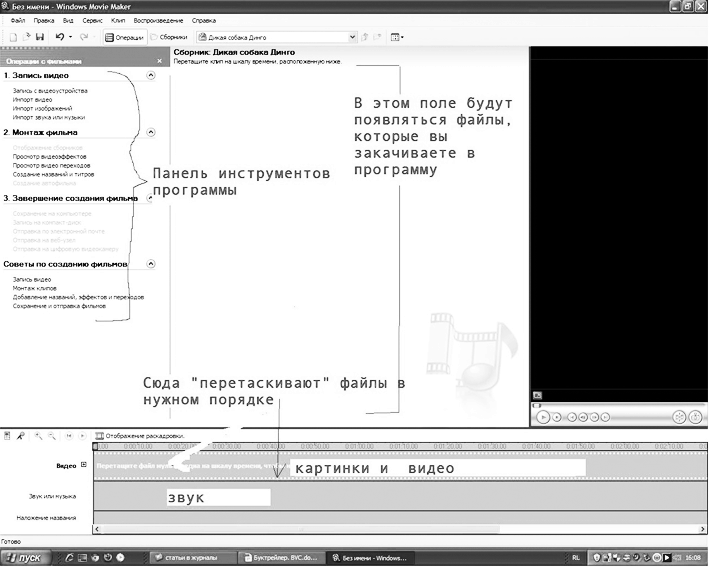
Task: Click the Save project toolbar icon
Action: click(x=38, y=37)
